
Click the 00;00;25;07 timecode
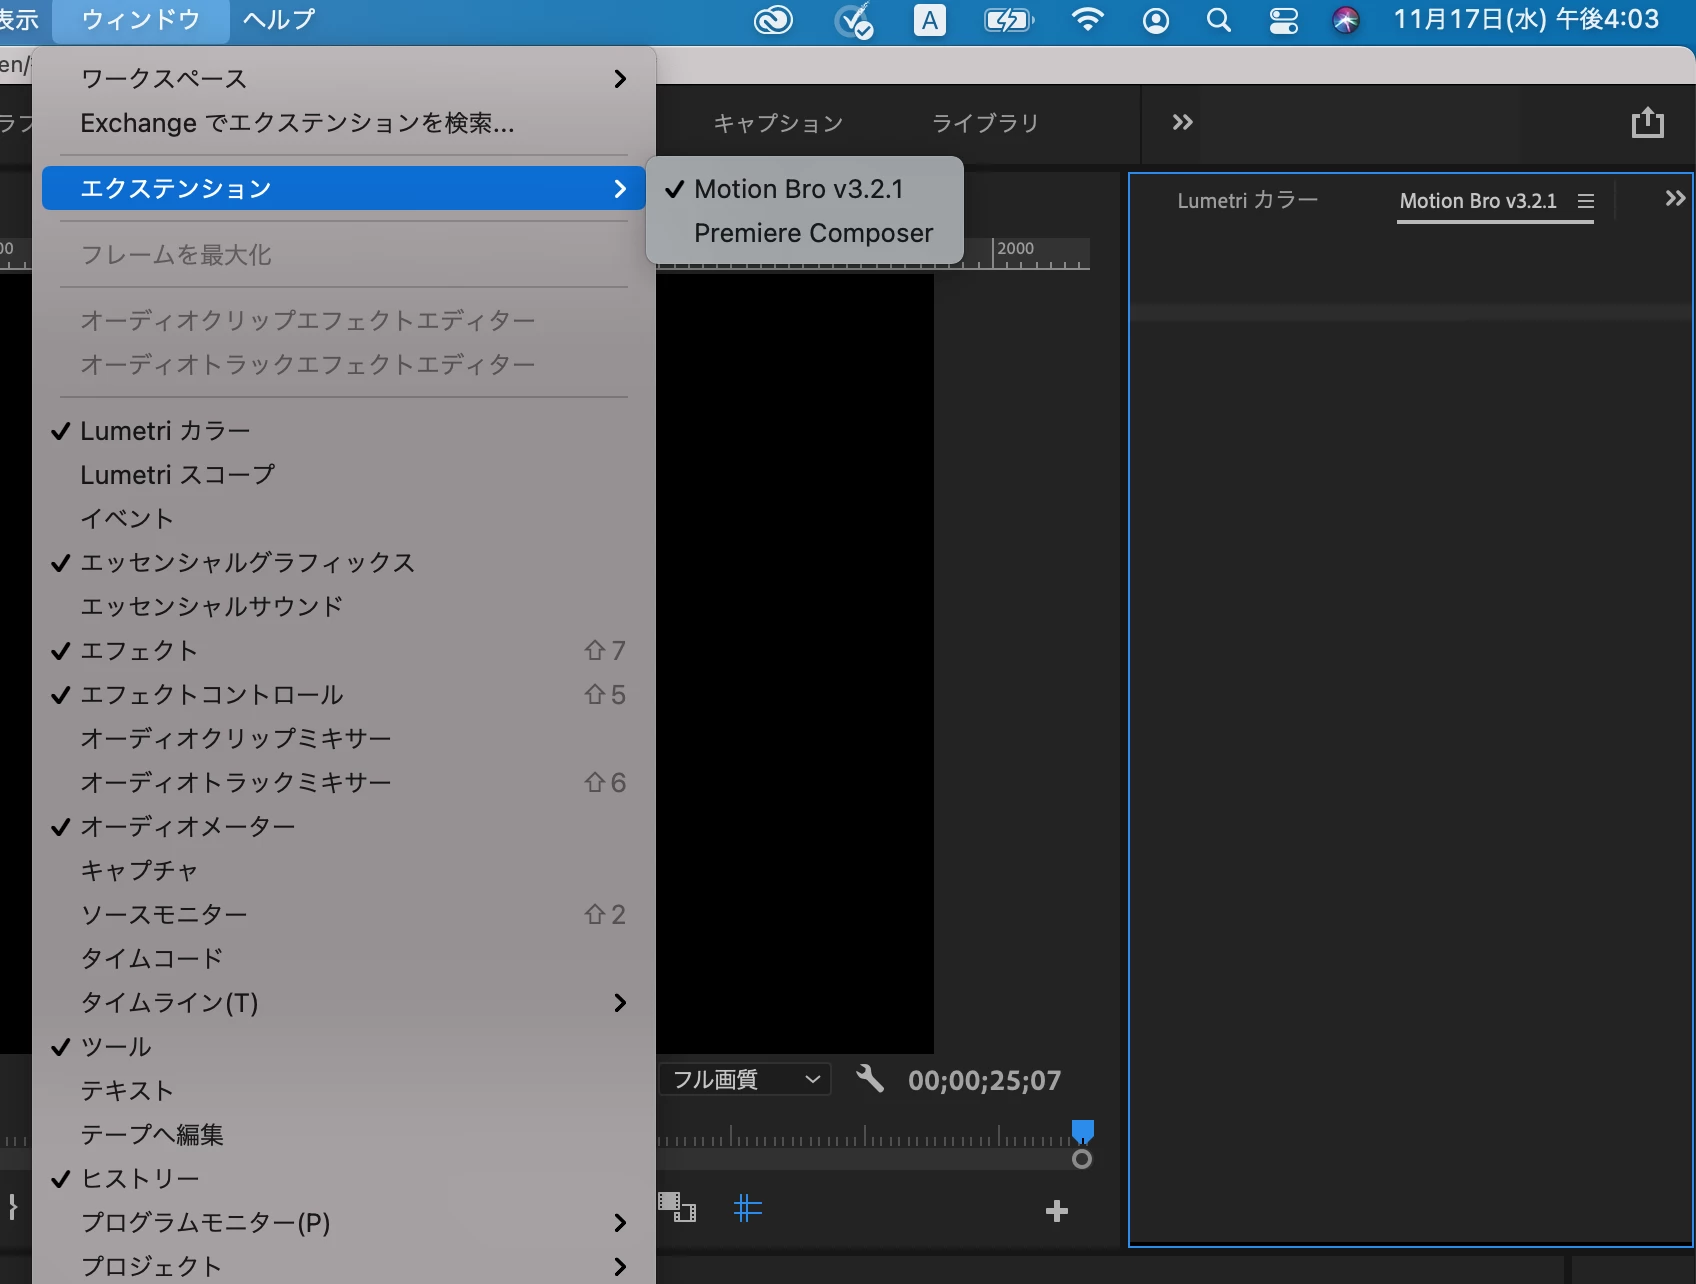click(984, 1080)
